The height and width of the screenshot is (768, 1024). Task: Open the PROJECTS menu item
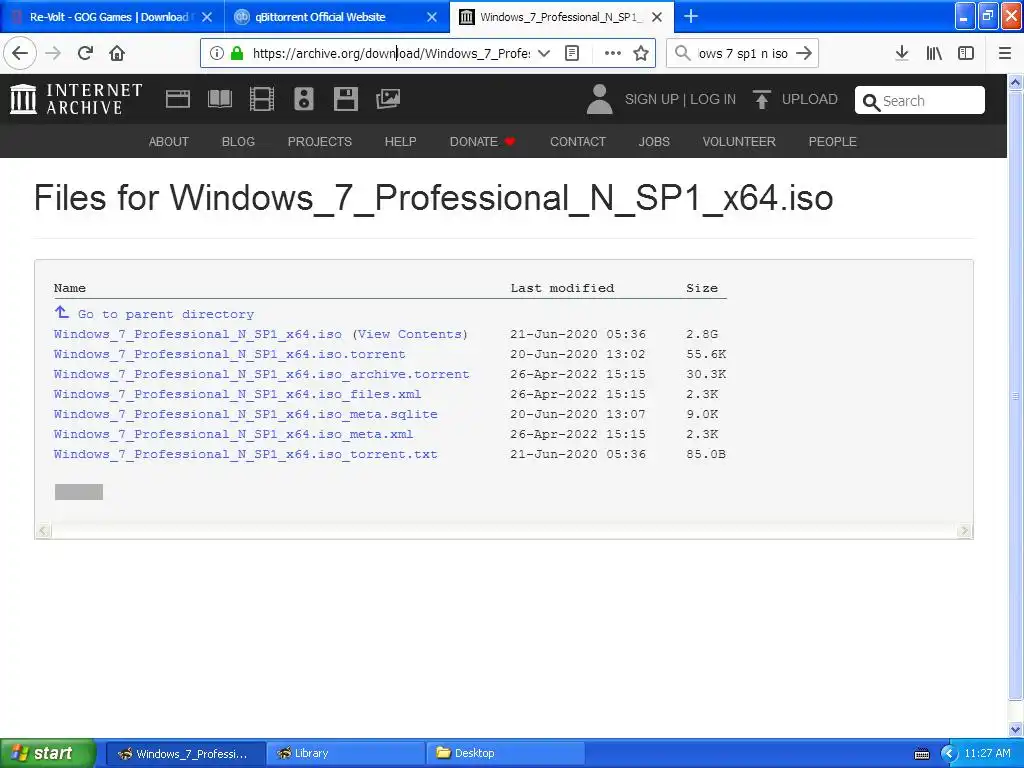pyautogui.click(x=320, y=142)
